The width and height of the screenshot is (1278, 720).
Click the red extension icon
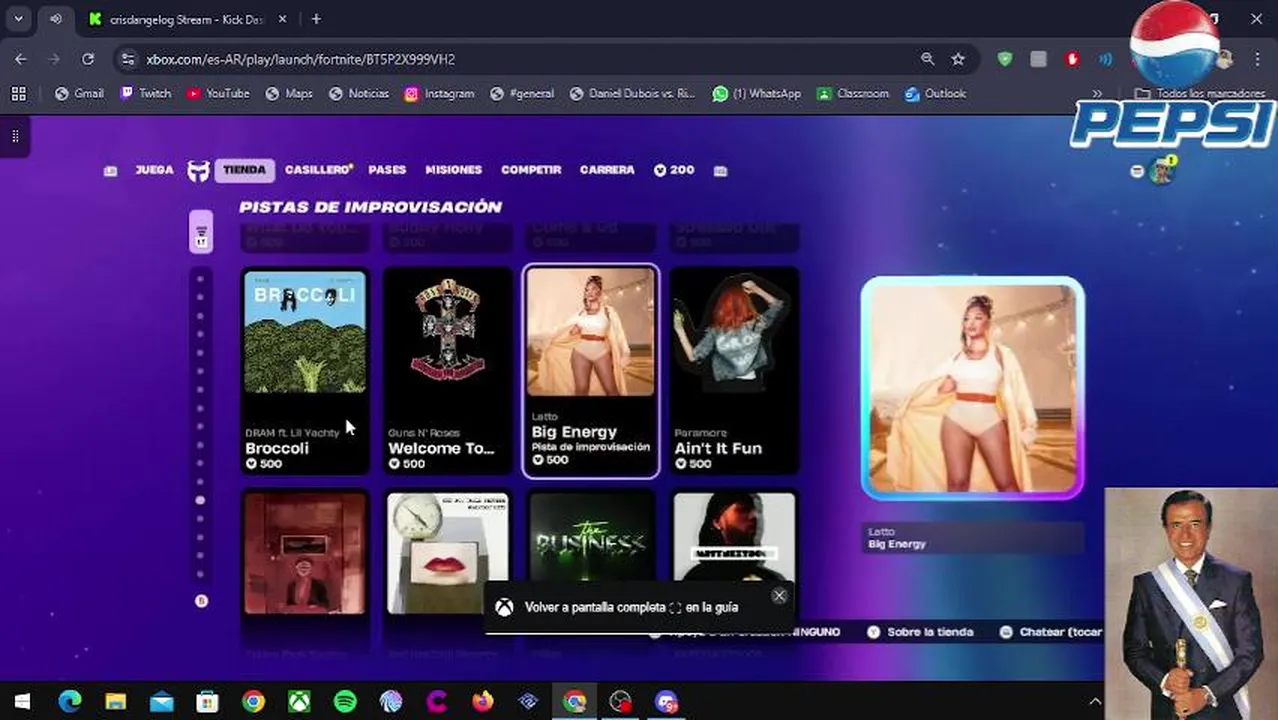(x=1072, y=59)
